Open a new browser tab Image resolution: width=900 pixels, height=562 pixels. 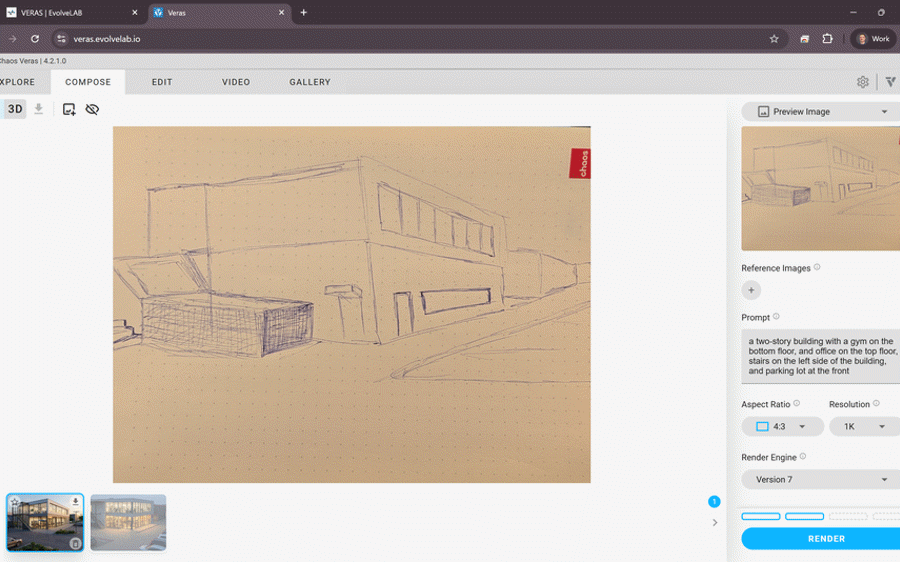(x=304, y=13)
